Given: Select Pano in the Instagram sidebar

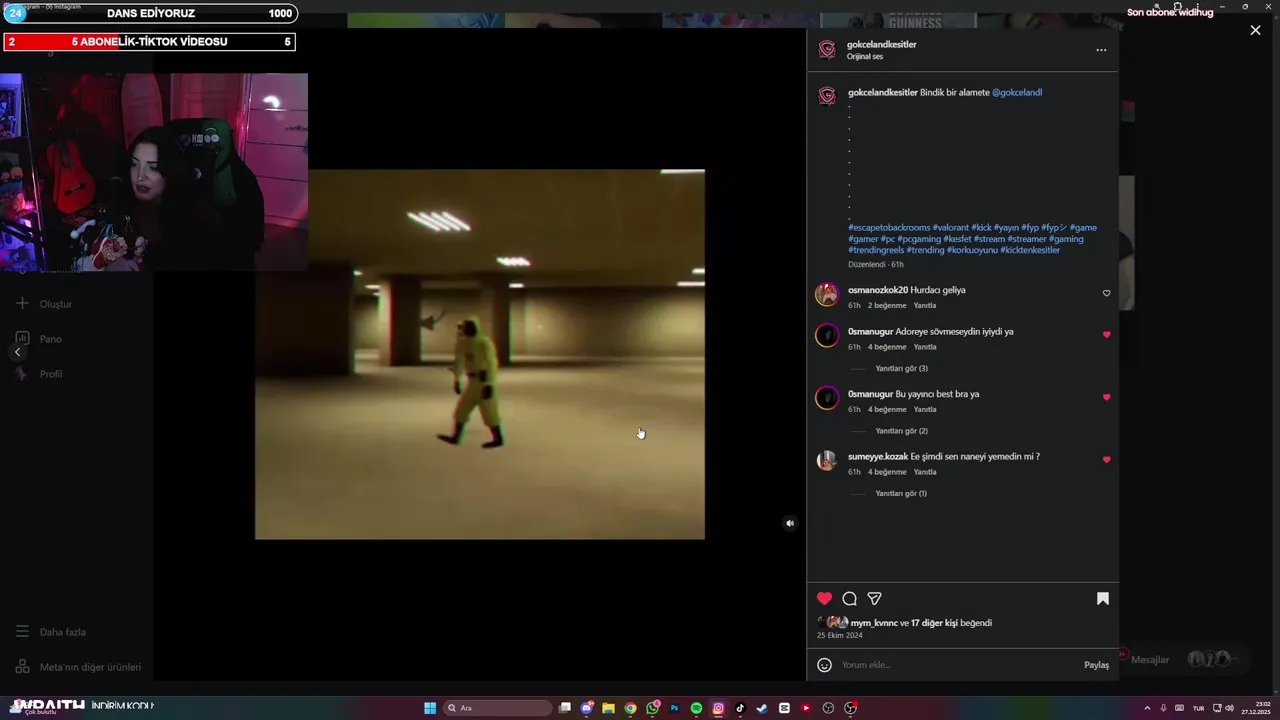Looking at the screenshot, I should coord(39,339).
